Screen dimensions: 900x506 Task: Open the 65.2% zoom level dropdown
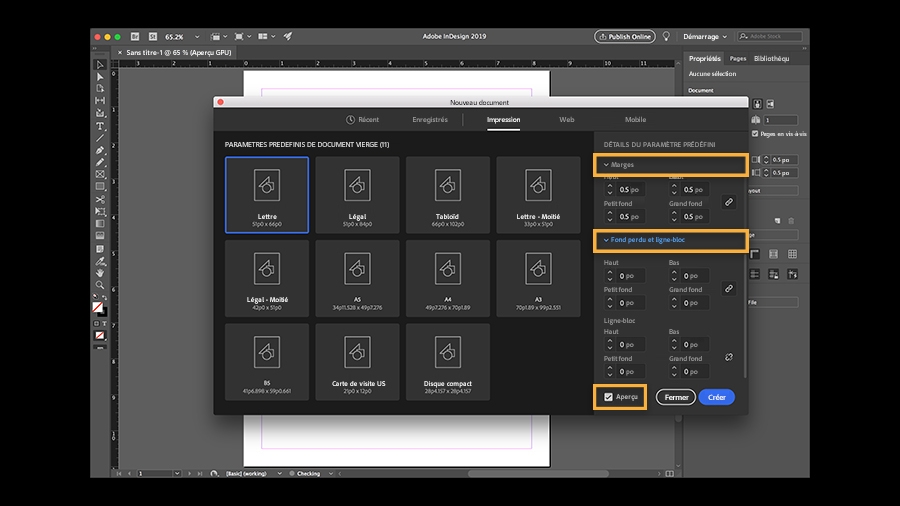(x=197, y=37)
